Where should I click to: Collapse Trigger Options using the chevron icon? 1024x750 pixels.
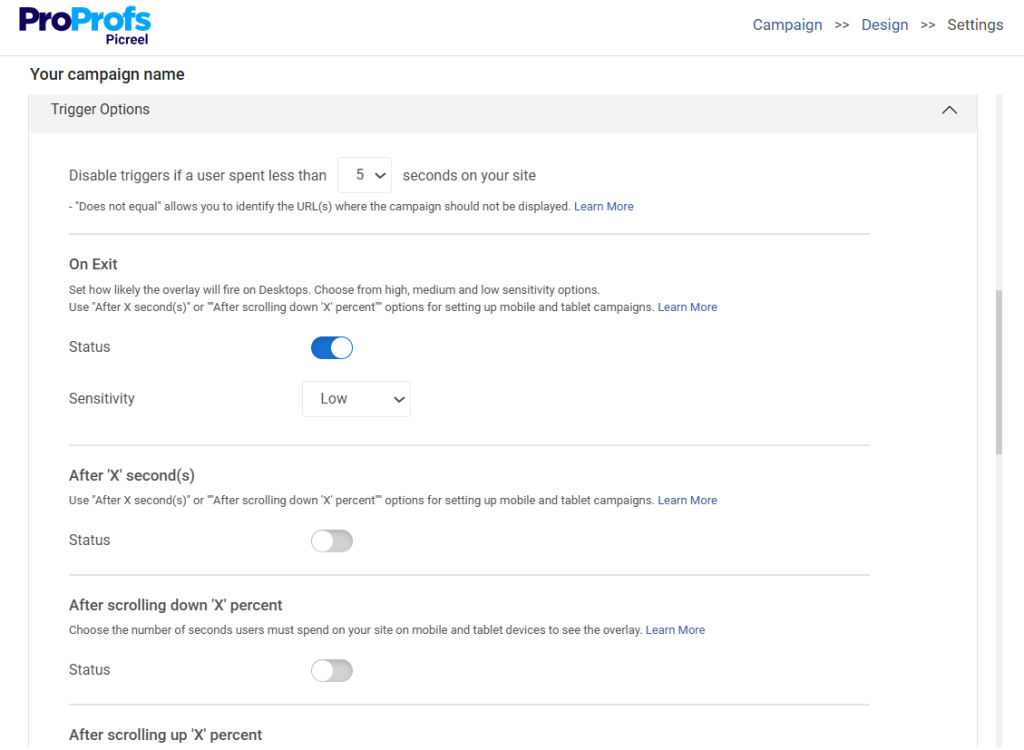(x=948, y=110)
